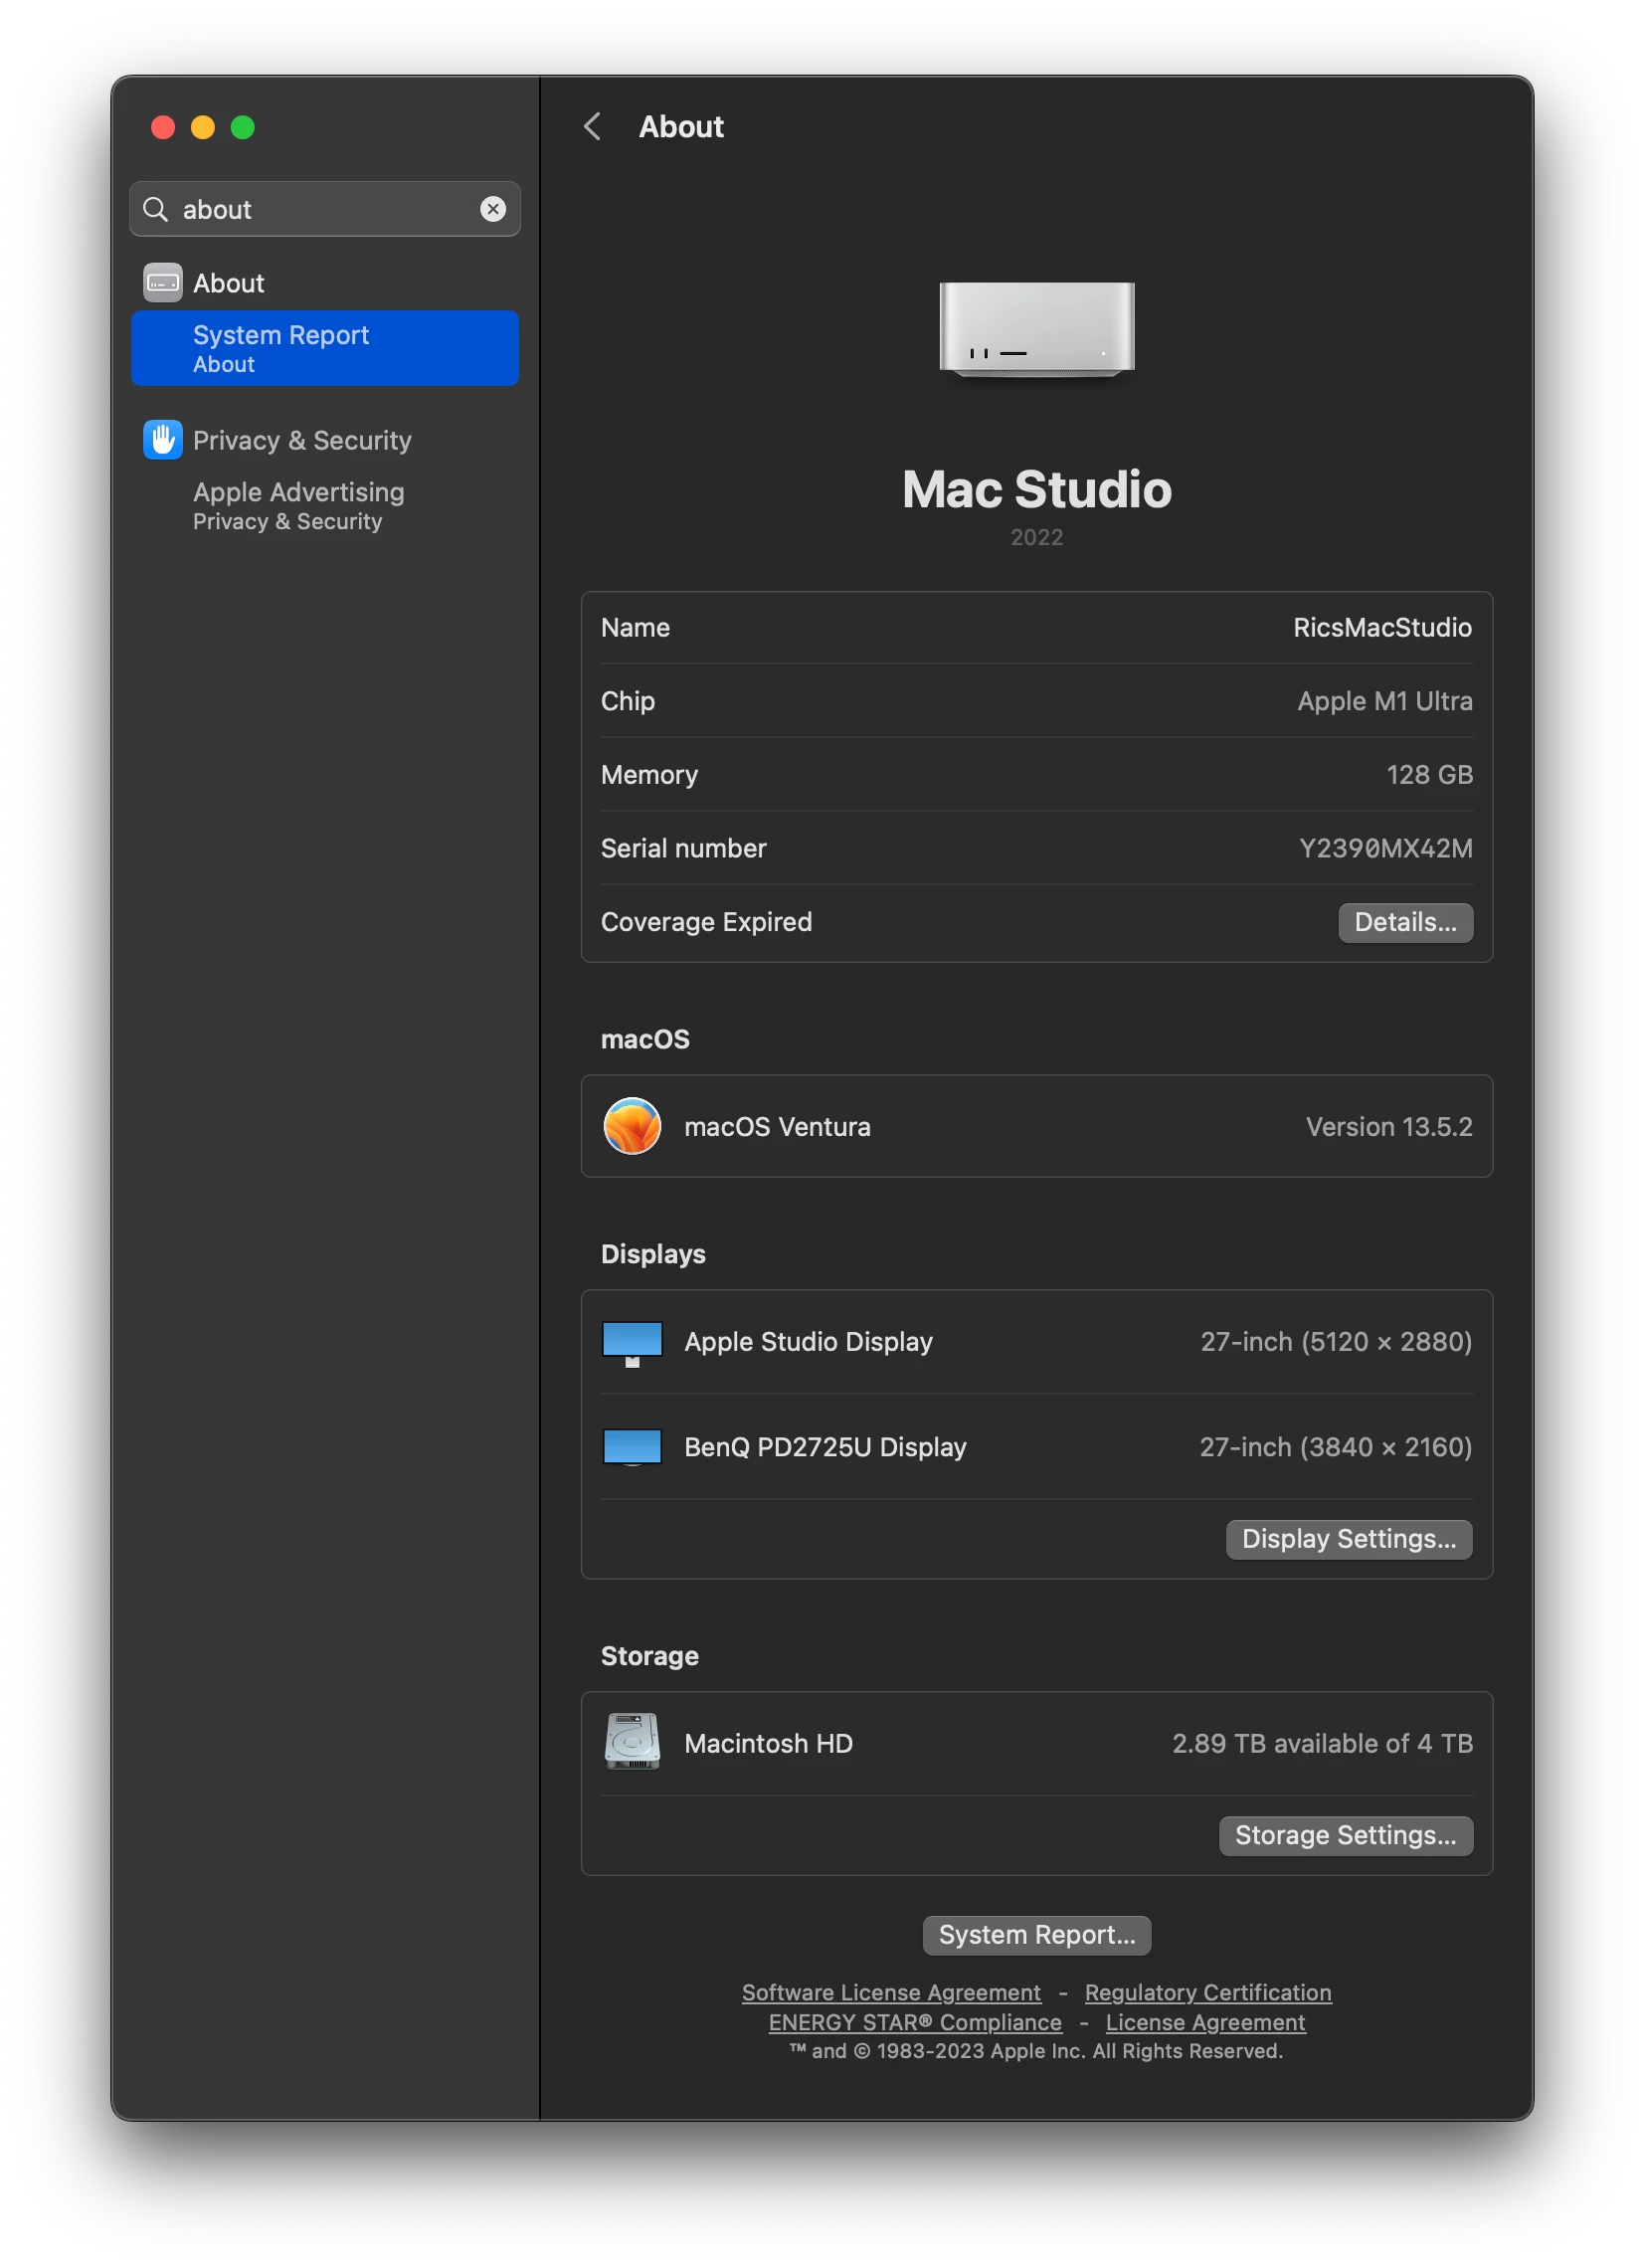Screen dimensions: 1645x2268
Task: Click the Macintosh HD drive icon
Action: (x=632, y=1742)
